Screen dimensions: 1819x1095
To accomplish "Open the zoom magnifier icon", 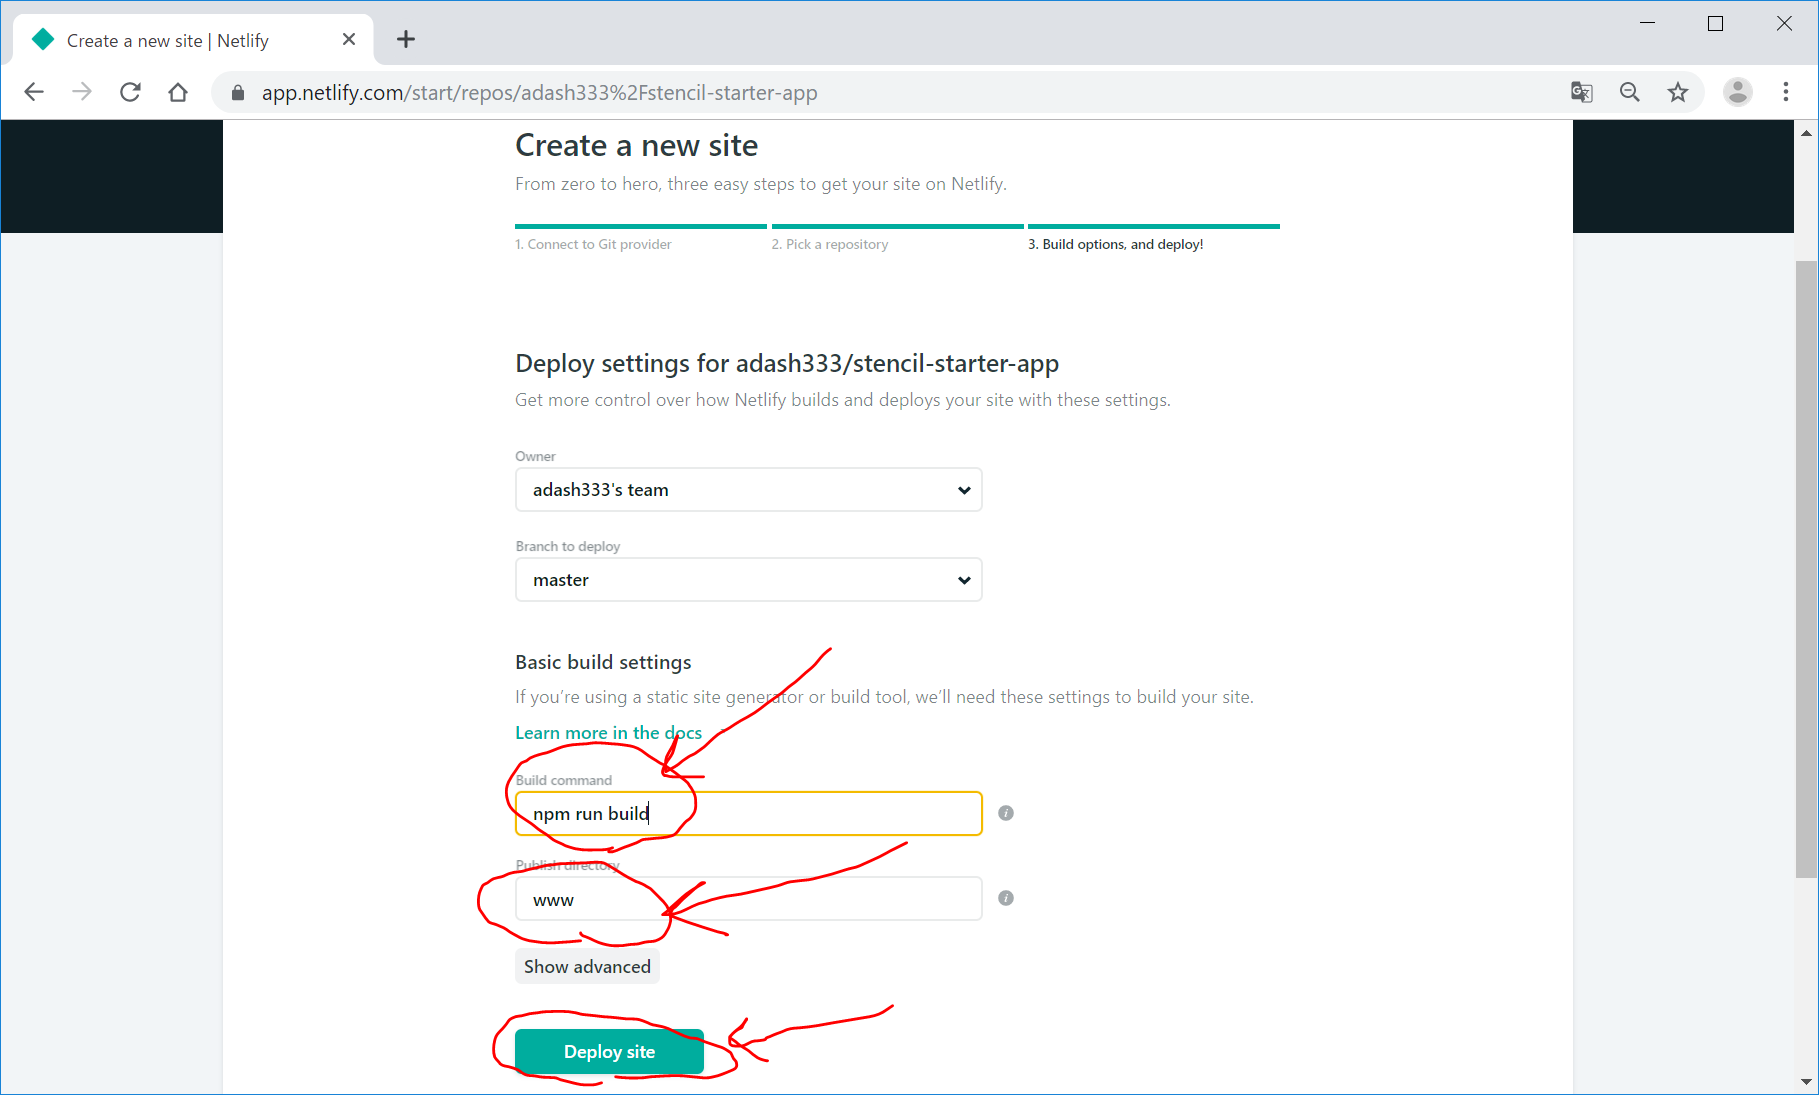I will [x=1630, y=92].
